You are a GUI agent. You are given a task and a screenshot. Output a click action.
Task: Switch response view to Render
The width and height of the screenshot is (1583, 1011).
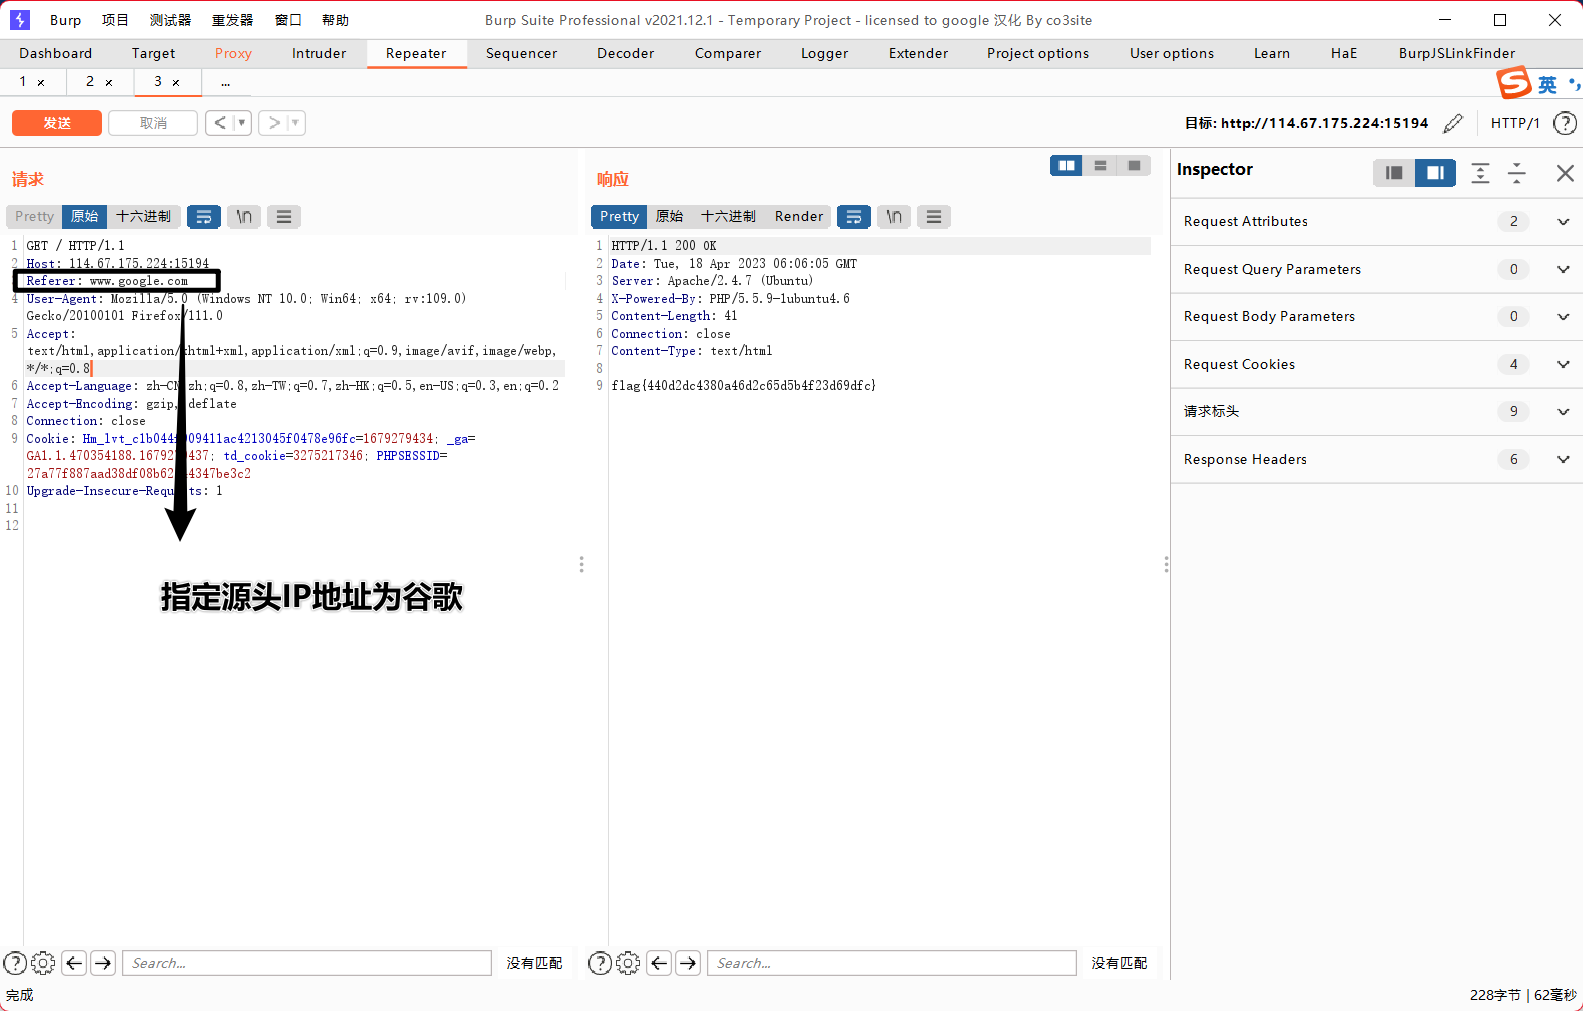tap(799, 217)
